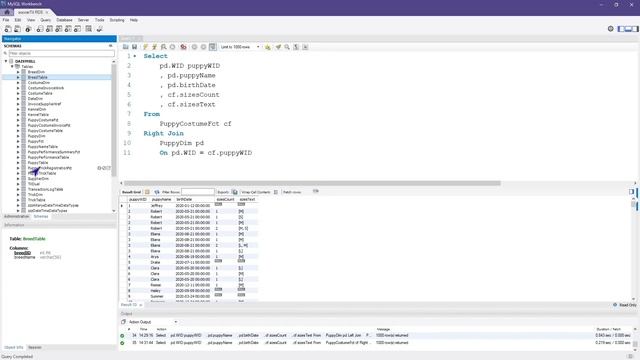
Task: Switch to the Schemas tab
Action: [41, 216]
